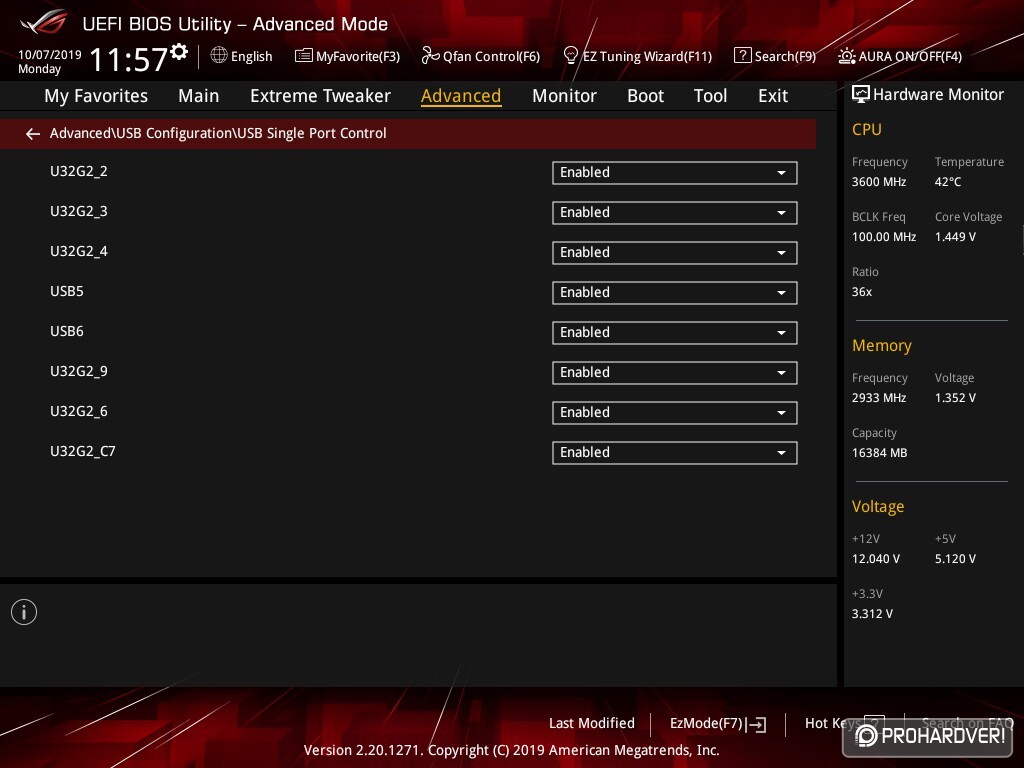Open the USB5 Enabled dropdown

(675, 293)
